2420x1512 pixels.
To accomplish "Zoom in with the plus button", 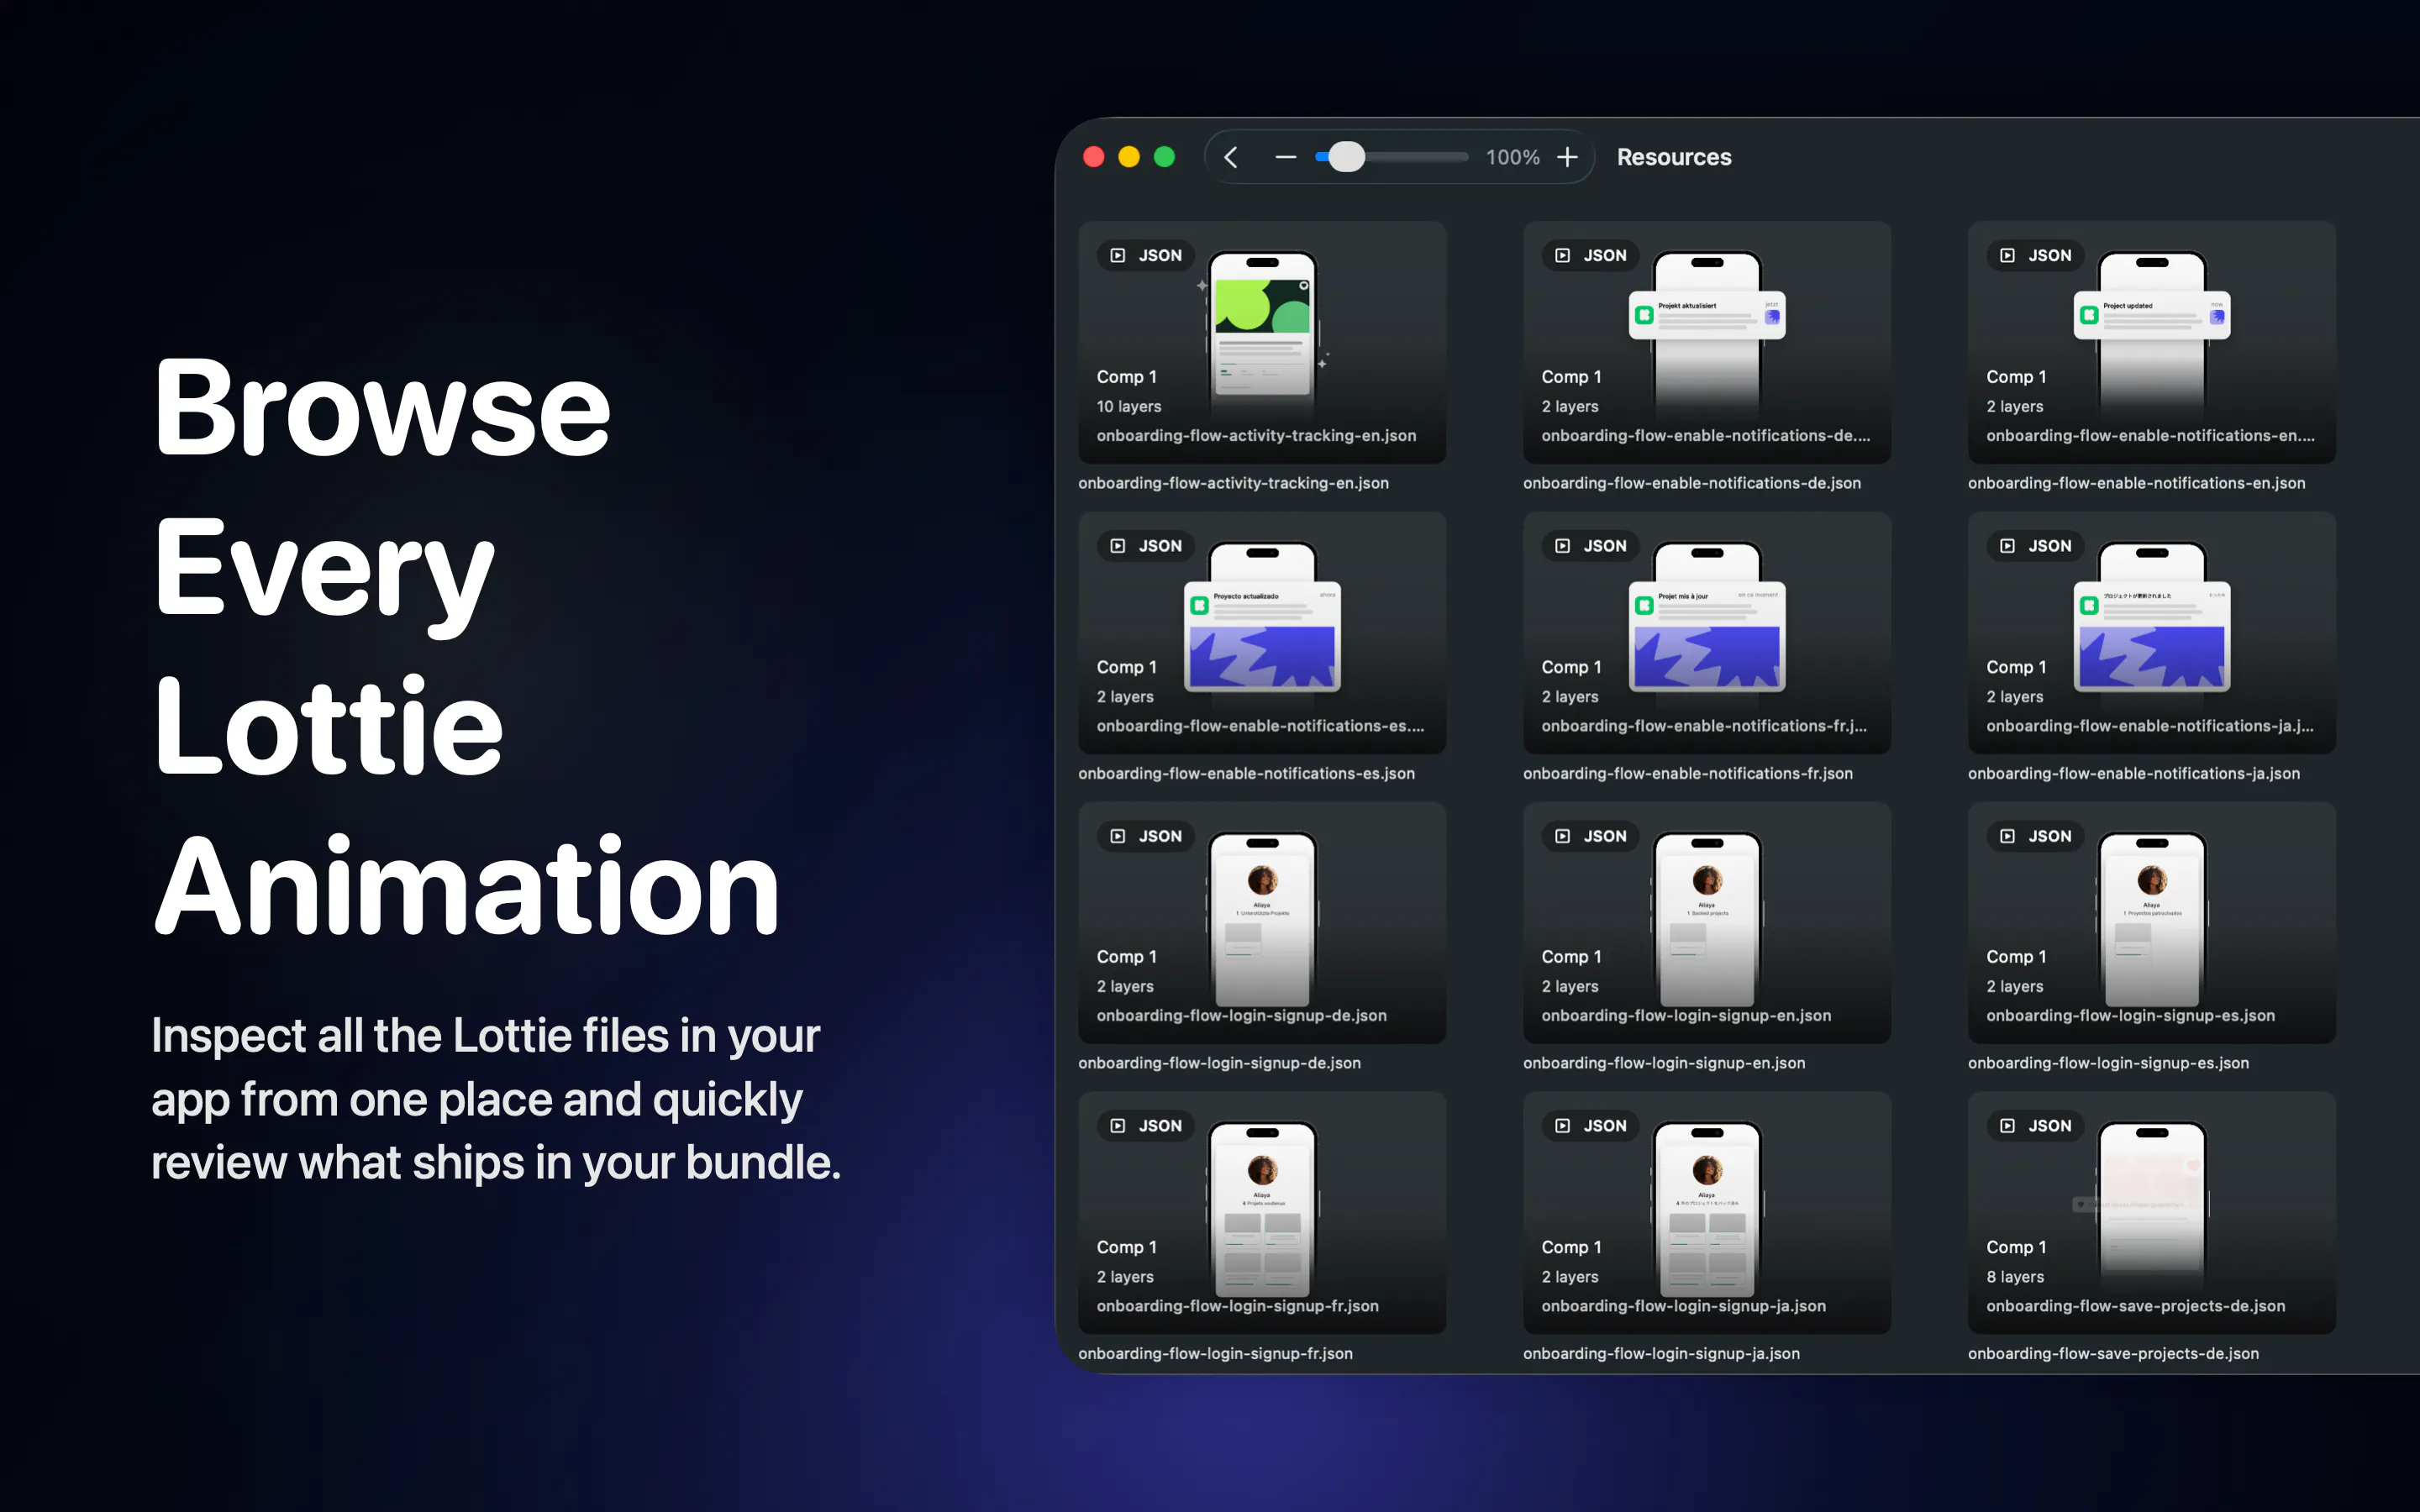I will (1568, 157).
